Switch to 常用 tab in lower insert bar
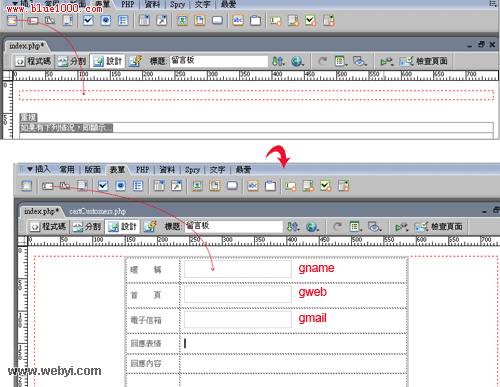The image size is (500, 387). coord(67,169)
